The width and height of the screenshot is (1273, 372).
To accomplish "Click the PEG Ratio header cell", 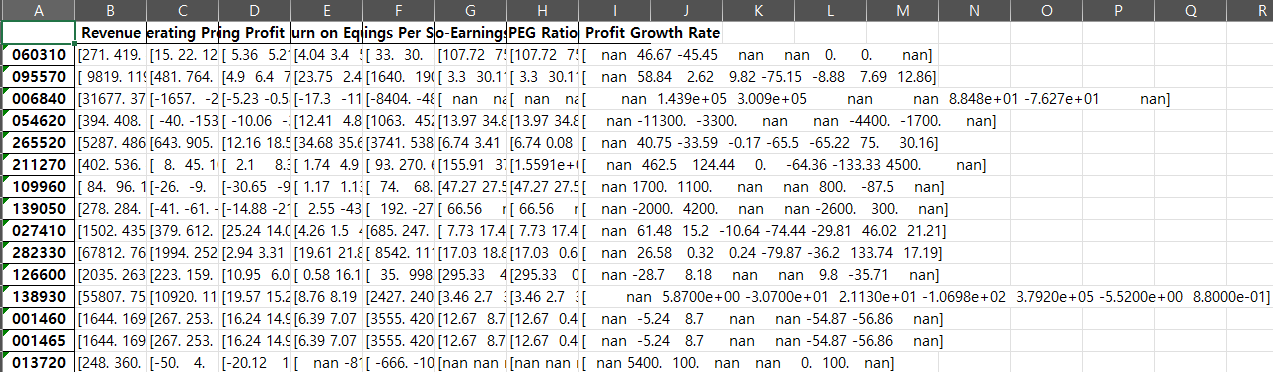I will (542, 32).
